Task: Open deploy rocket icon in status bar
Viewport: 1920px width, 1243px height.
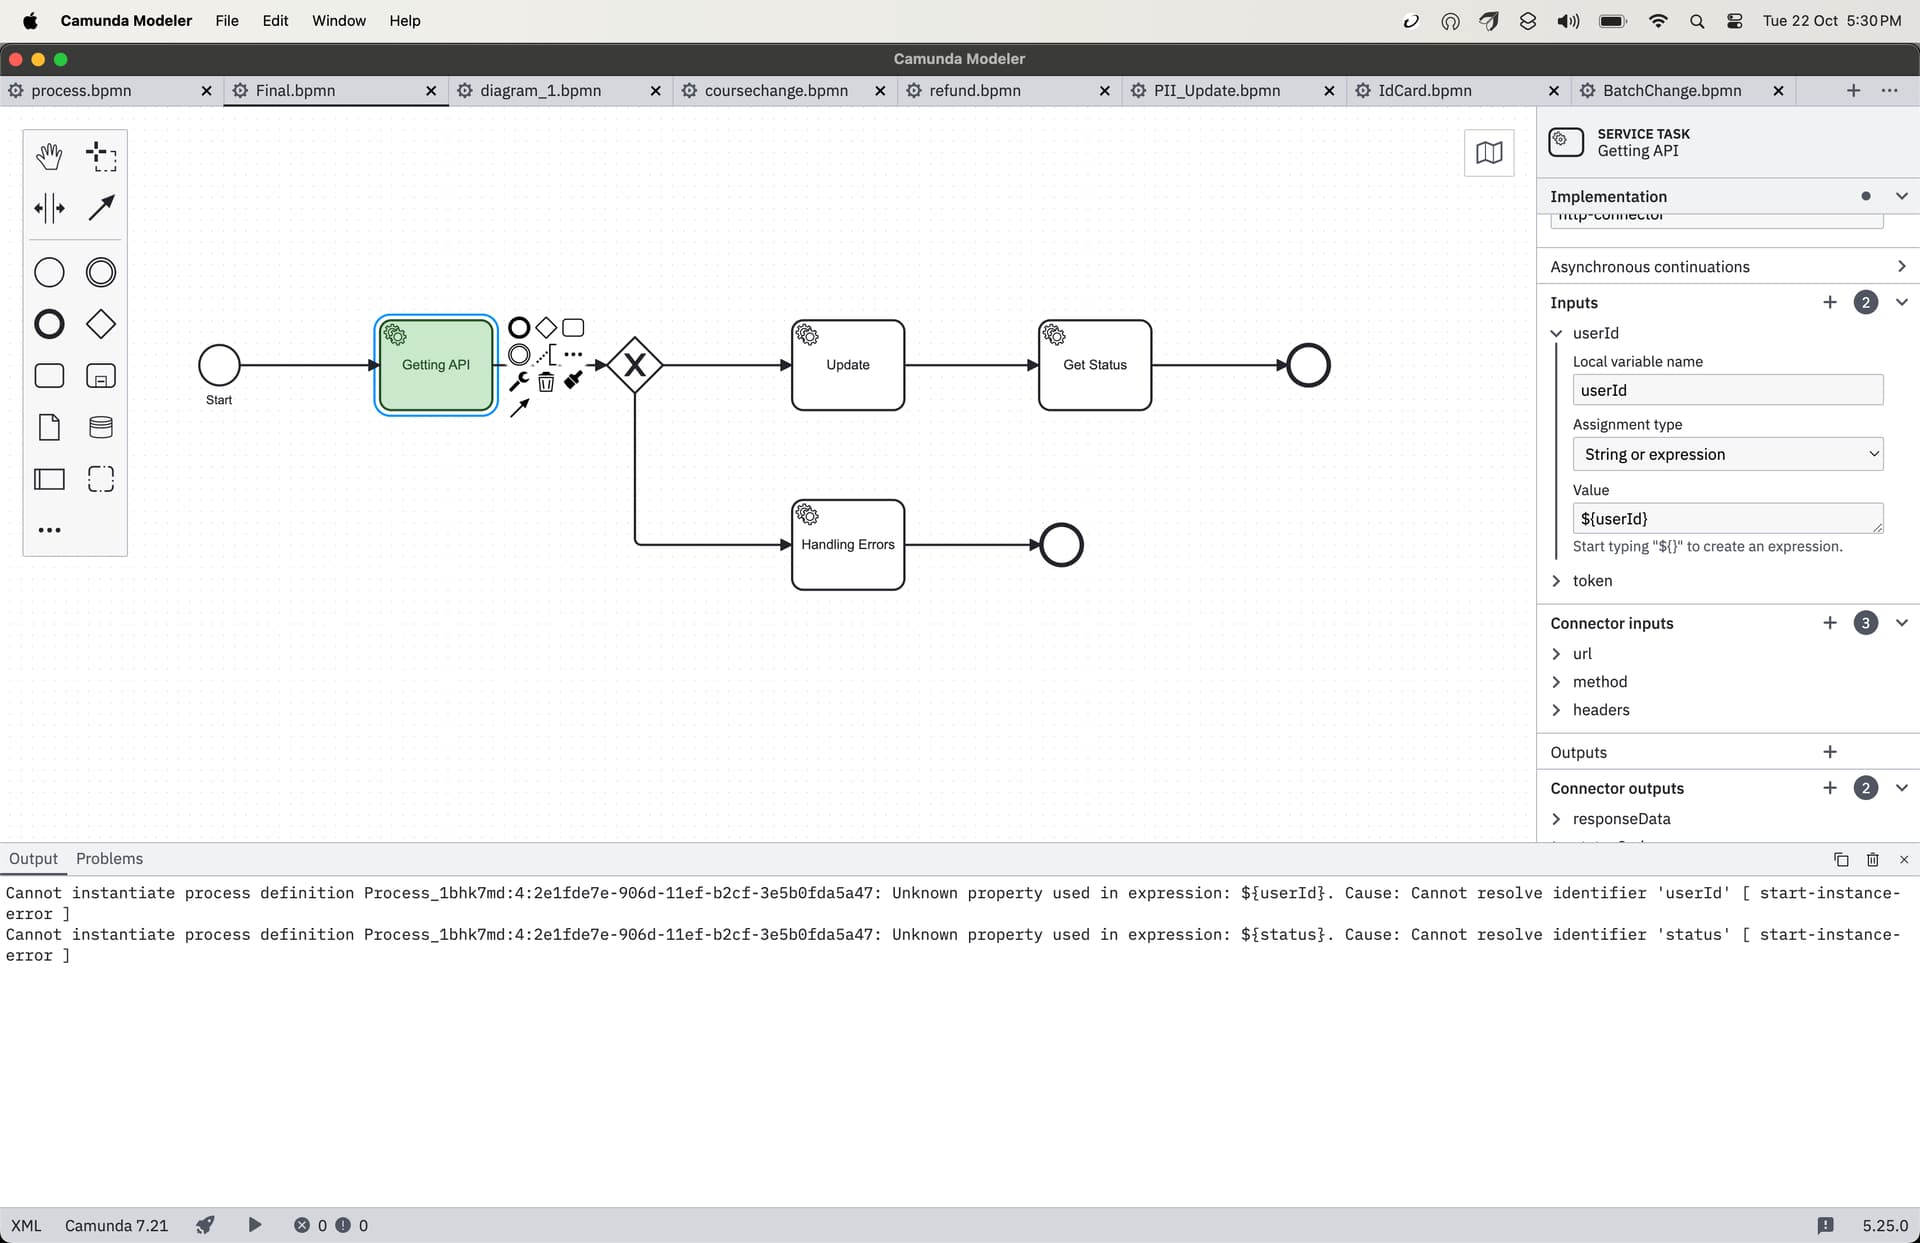Action: (205, 1225)
